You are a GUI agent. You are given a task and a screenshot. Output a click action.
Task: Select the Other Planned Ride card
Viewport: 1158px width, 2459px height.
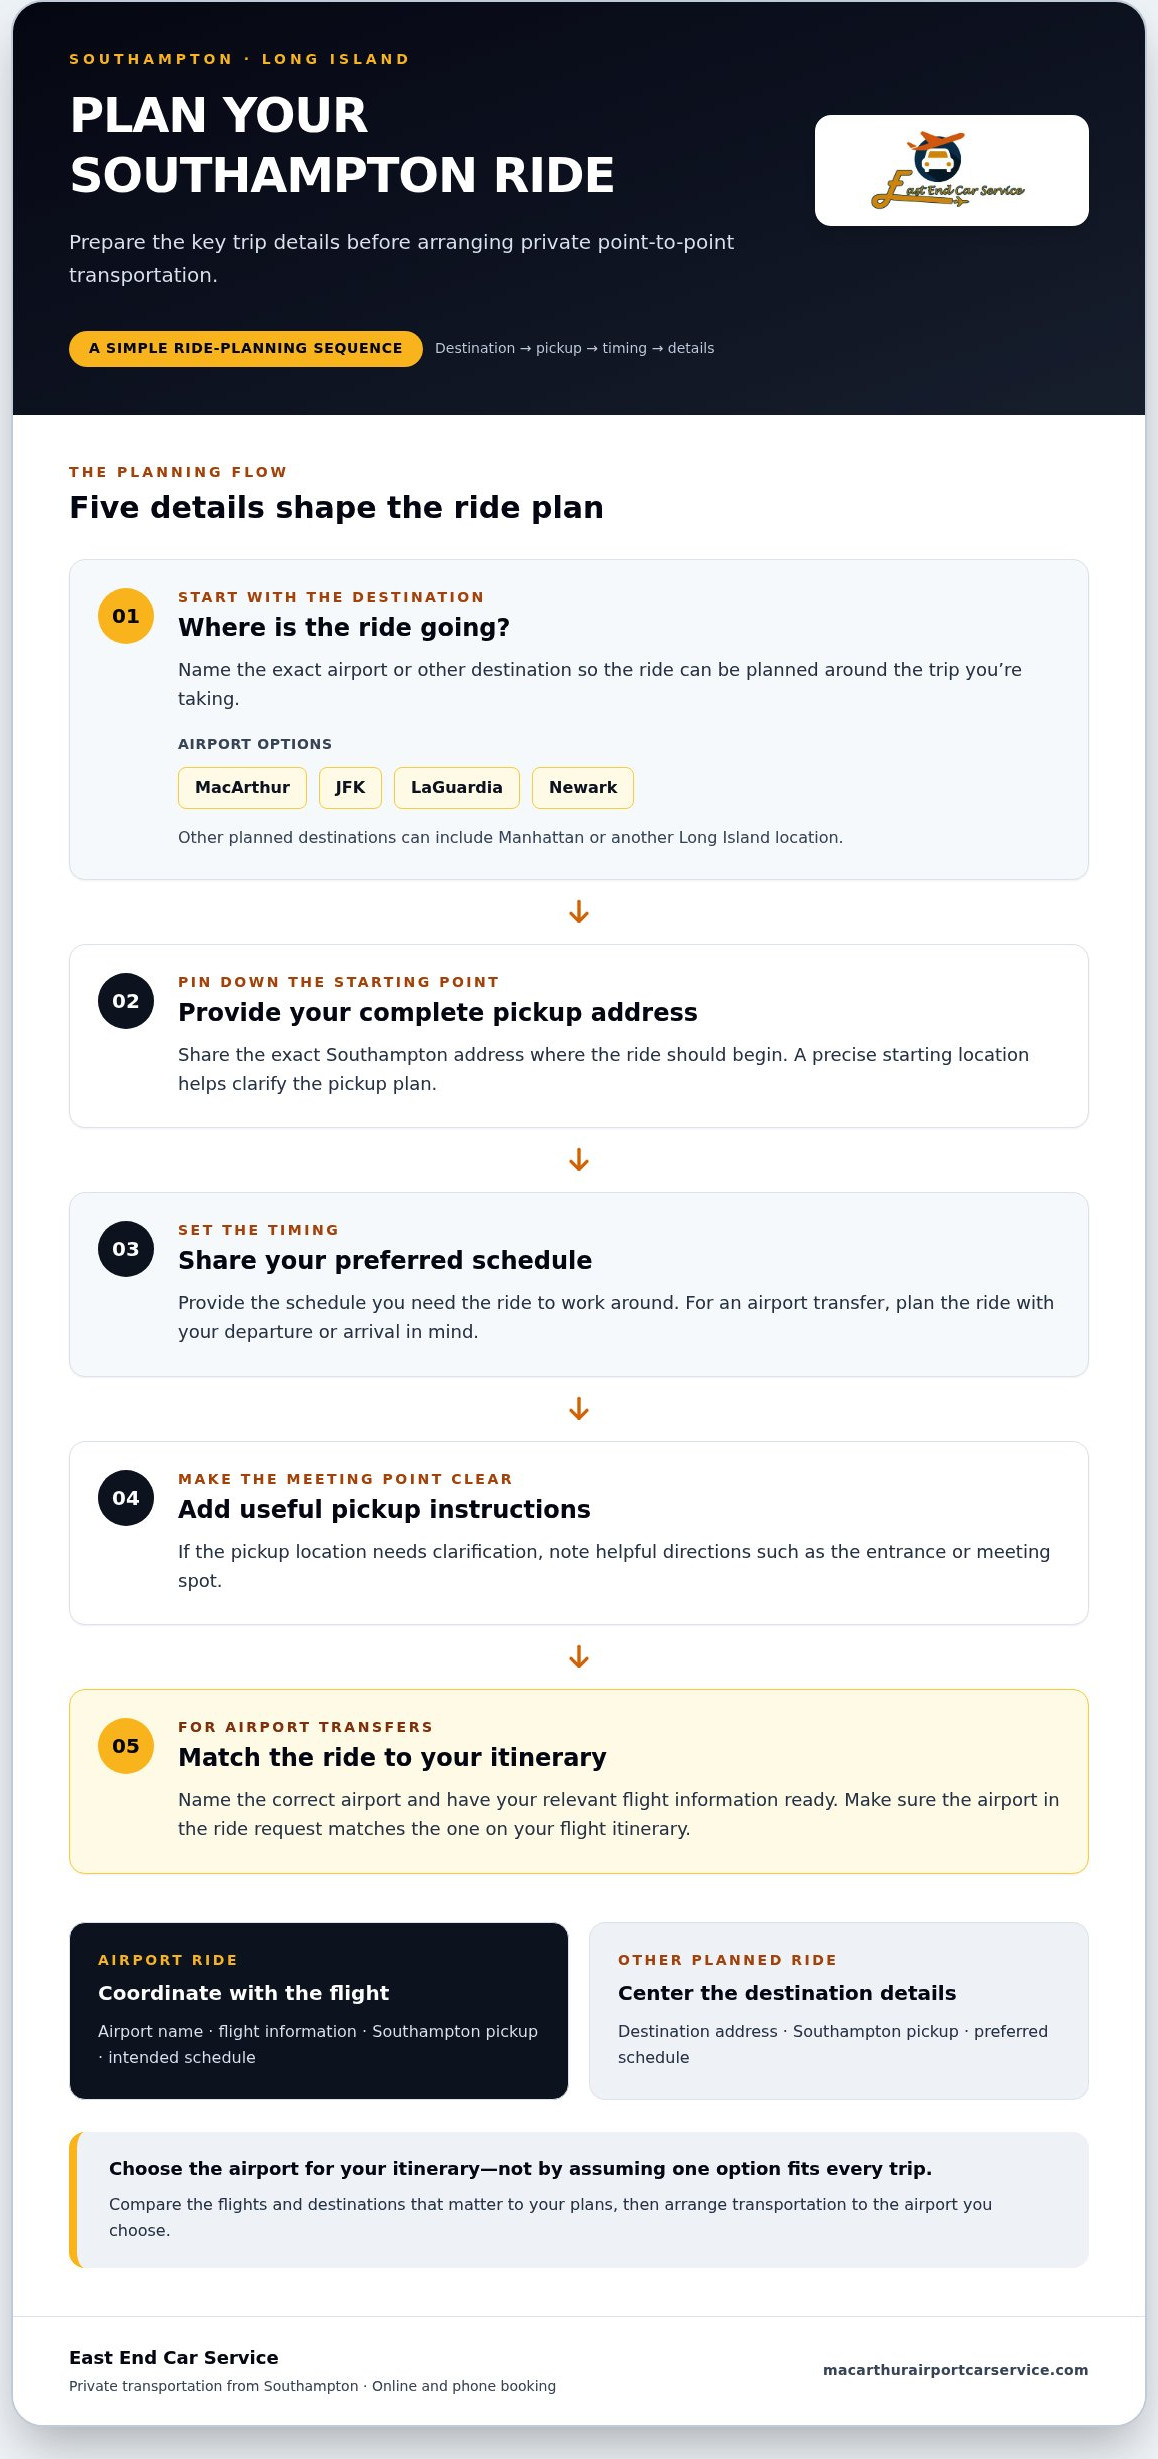coord(839,2011)
